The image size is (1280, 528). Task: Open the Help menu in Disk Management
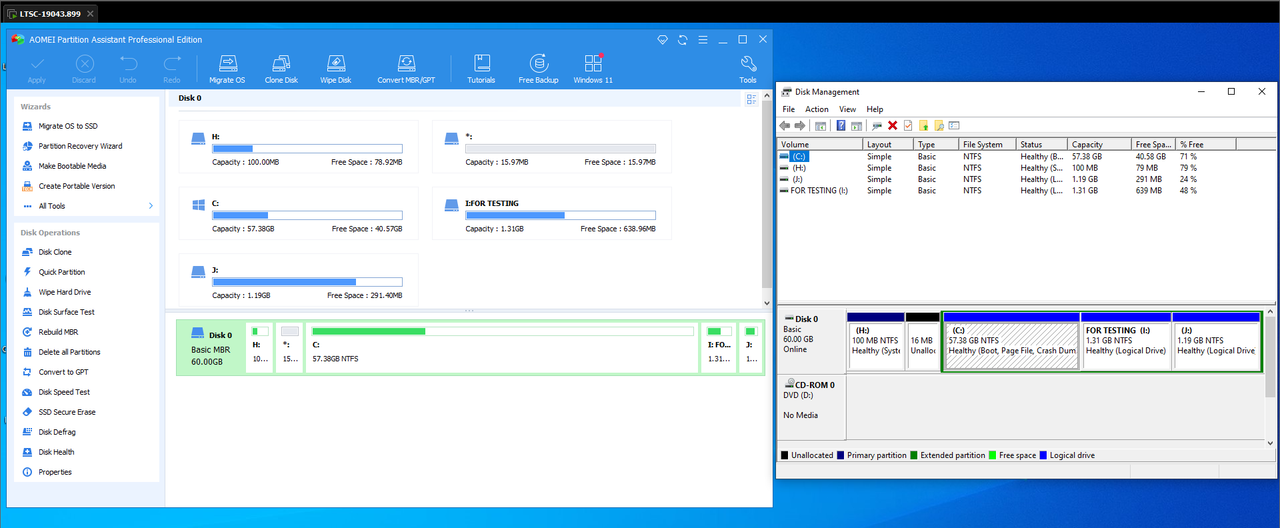pyautogui.click(x=875, y=109)
